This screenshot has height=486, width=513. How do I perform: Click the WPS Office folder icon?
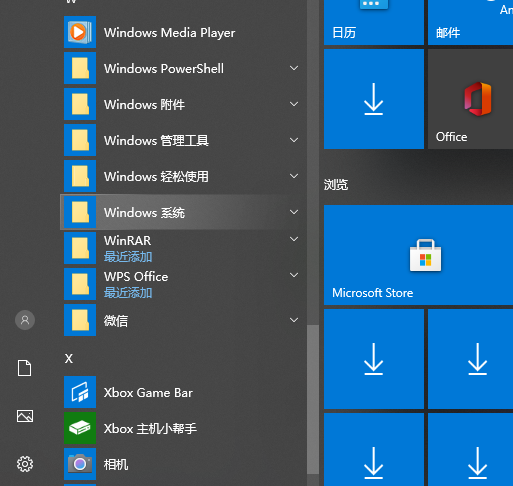tap(80, 284)
